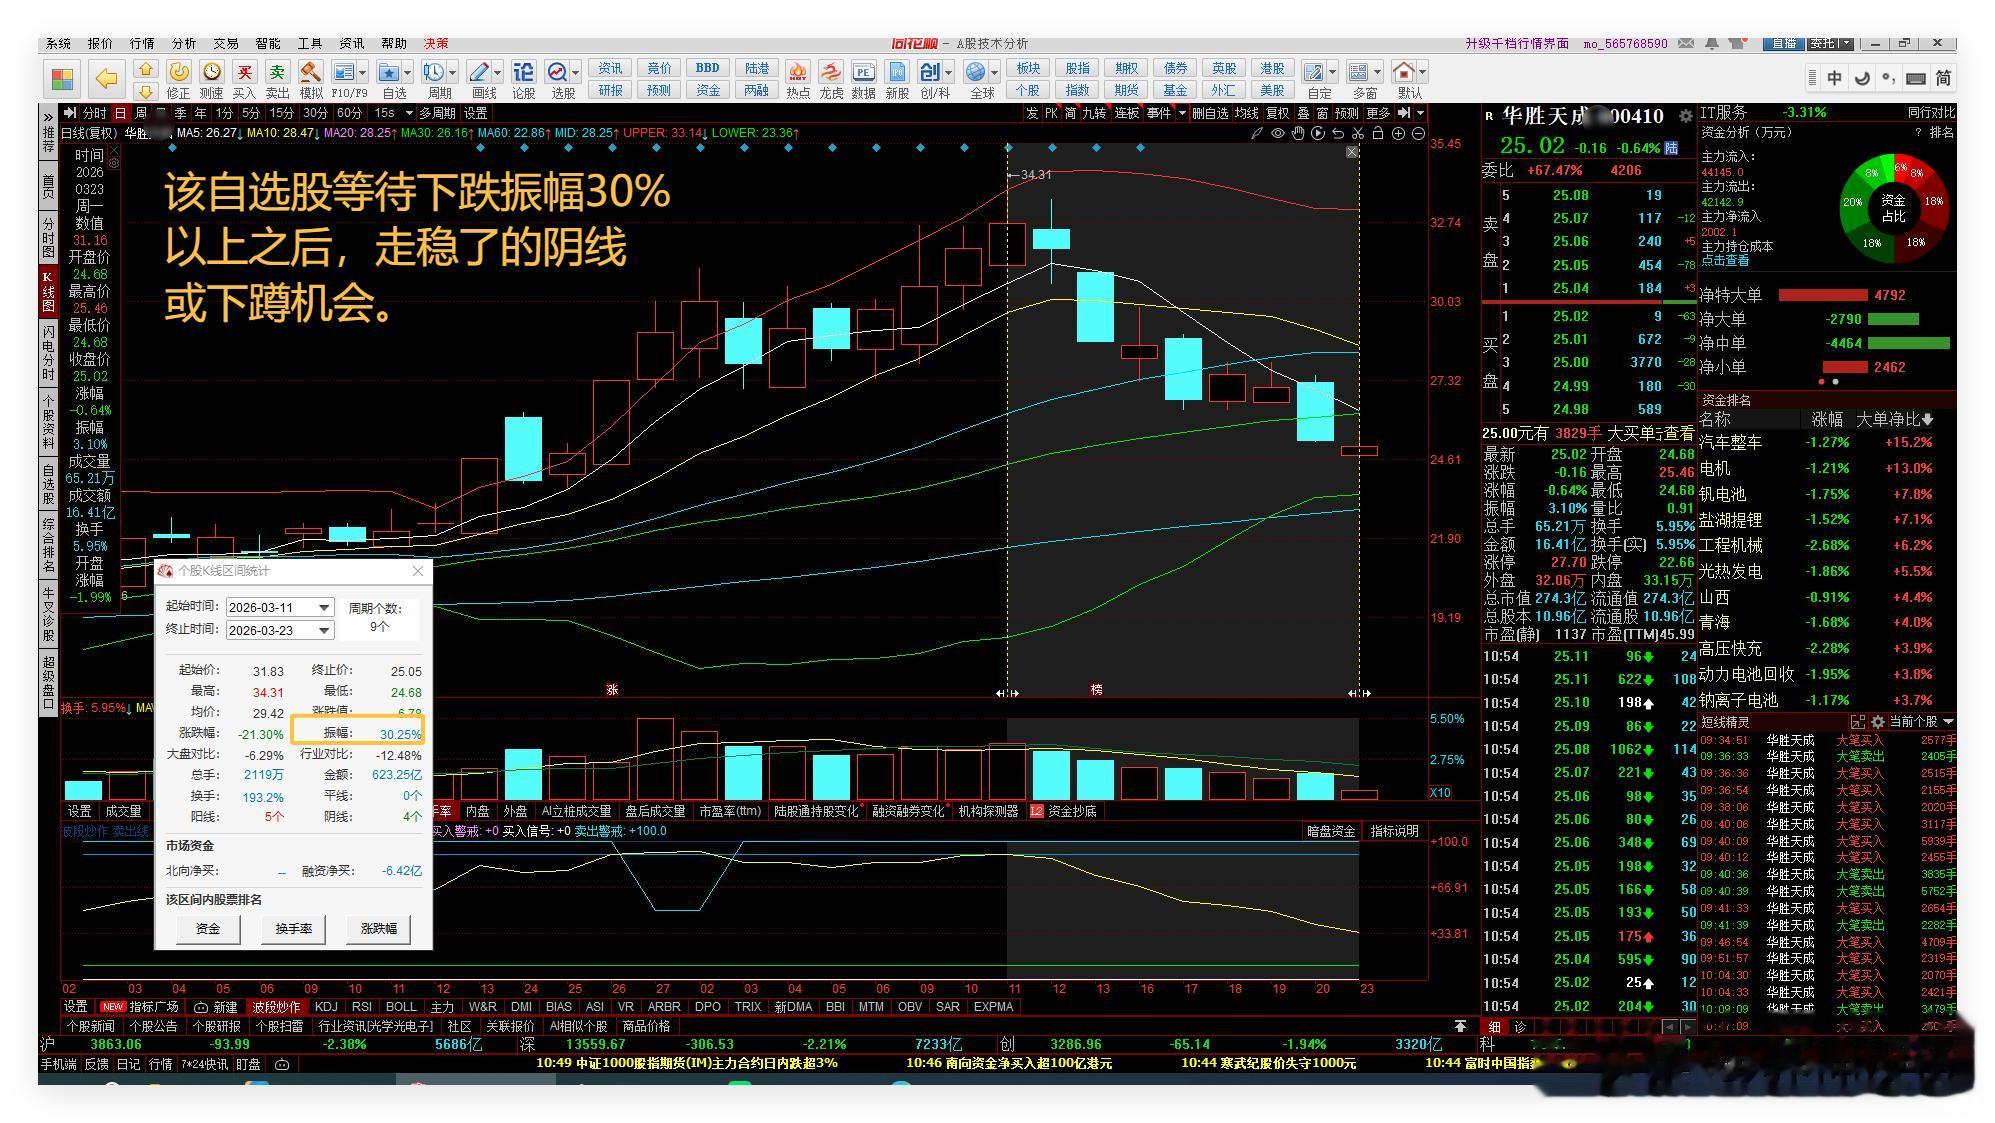1995x1123 pixels.
Task: Open 模拟 simulated trading gavel icon
Action: click(310, 73)
